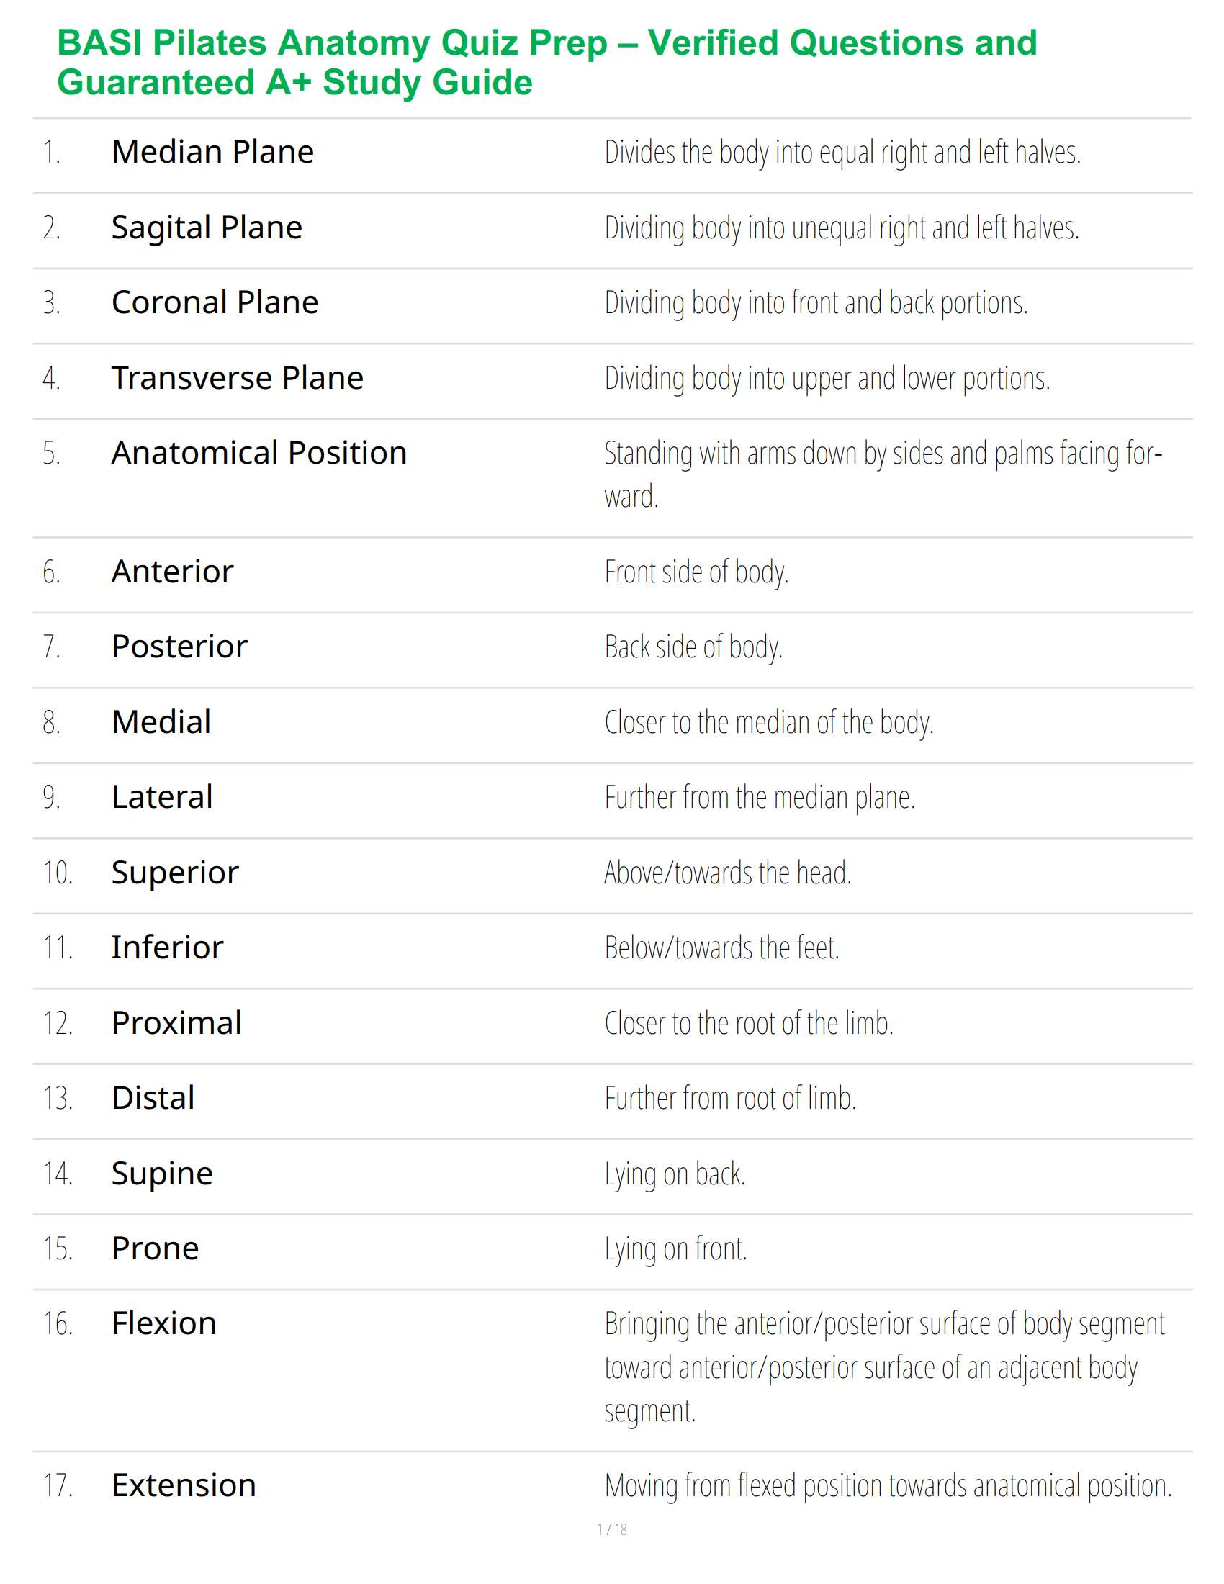Click the BASI Pilates Anatomy Quiz Prep title
Screen dimensions: 1224x1584
click(547, 62)
